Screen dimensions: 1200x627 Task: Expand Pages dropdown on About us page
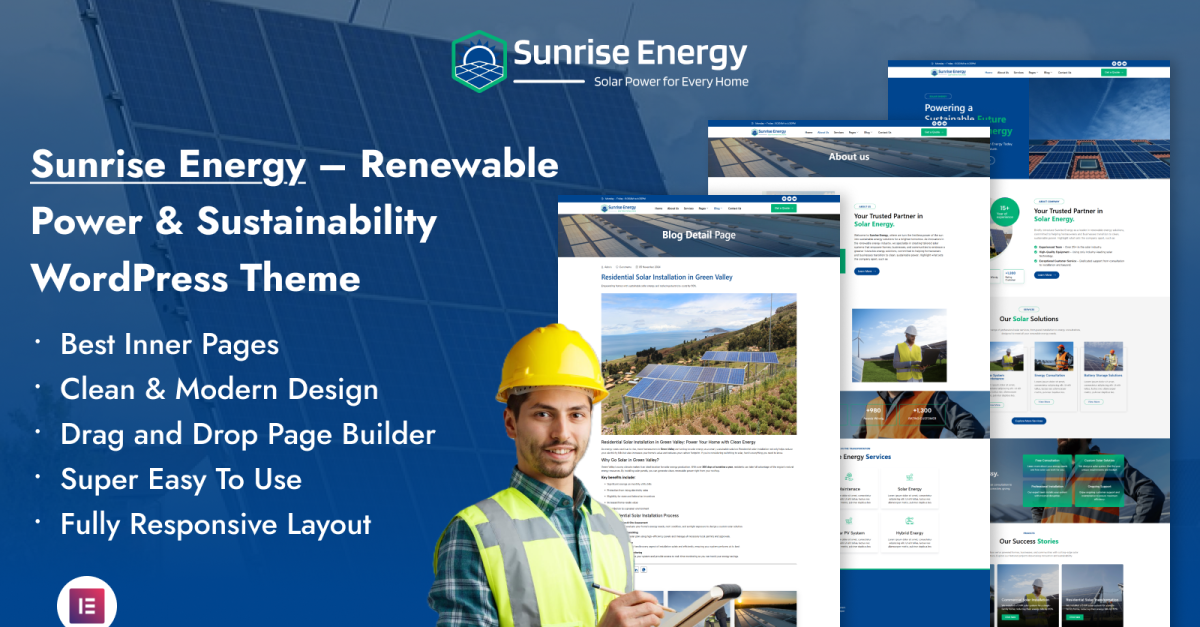point(853,132)
